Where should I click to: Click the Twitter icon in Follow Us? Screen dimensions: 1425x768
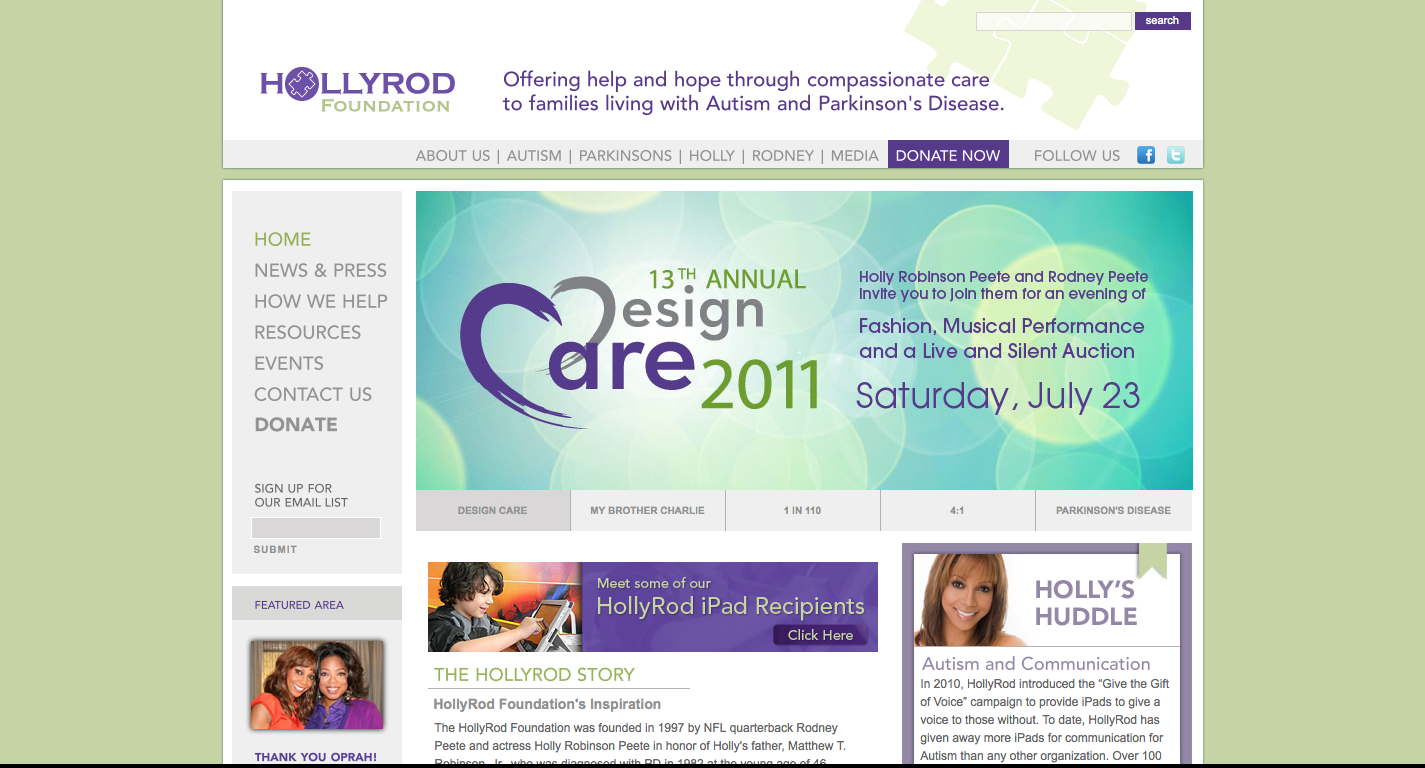tap(1175, 155)
